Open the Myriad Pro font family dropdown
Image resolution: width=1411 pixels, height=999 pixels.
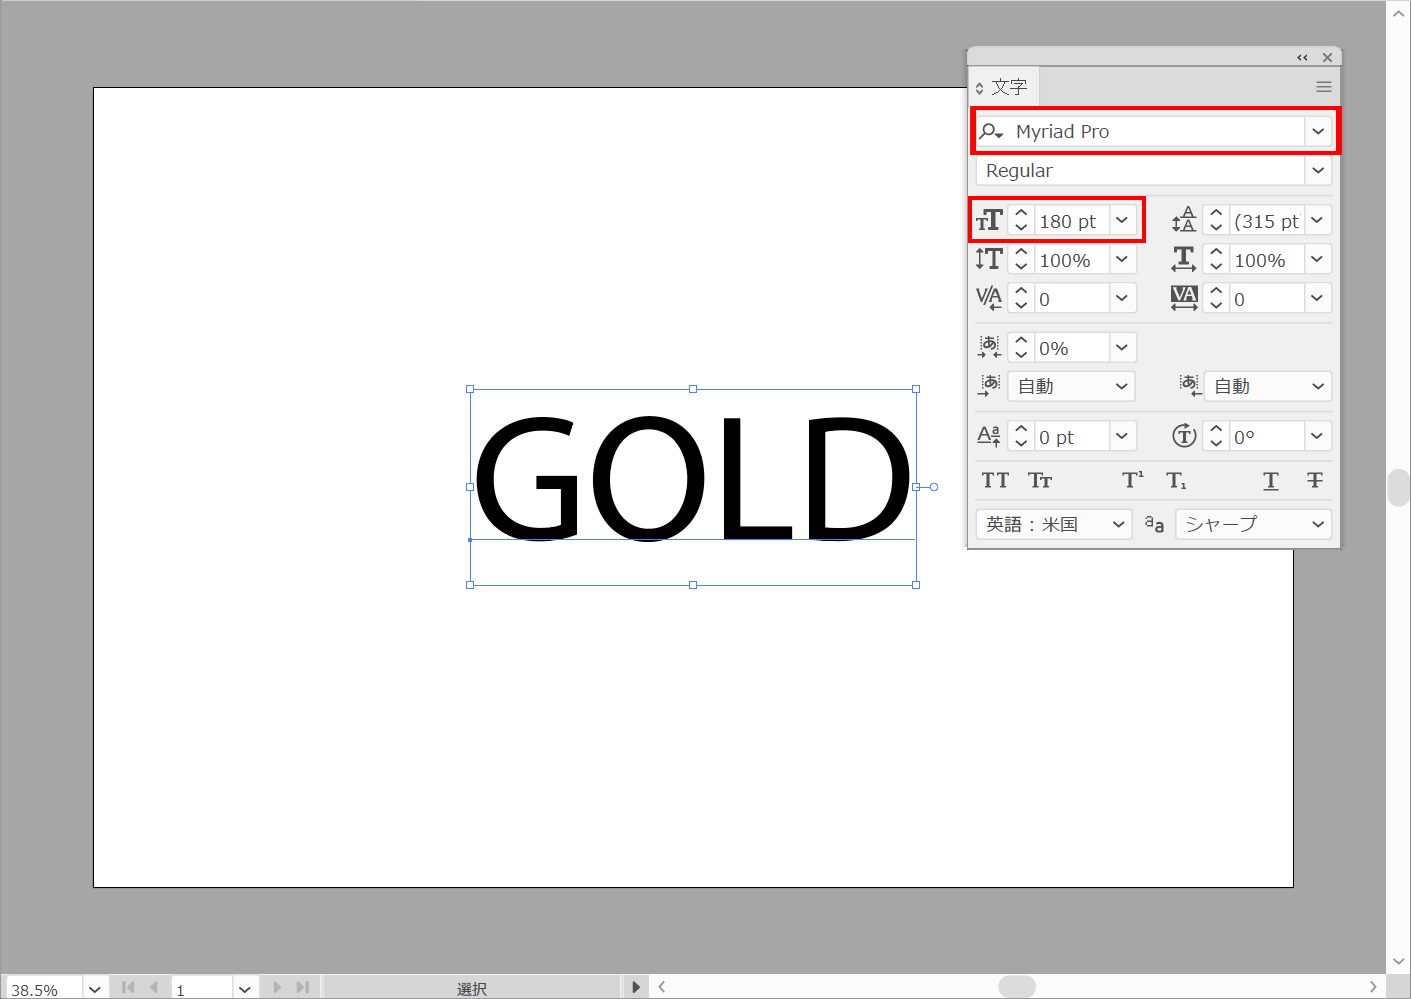pyautogui.click(x=1318, y=131)
